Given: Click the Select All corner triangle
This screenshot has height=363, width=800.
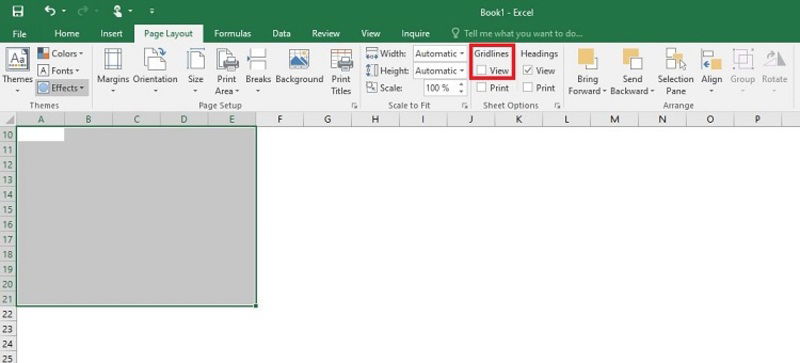Looking at the screenshot, I should tap(9, 119).
